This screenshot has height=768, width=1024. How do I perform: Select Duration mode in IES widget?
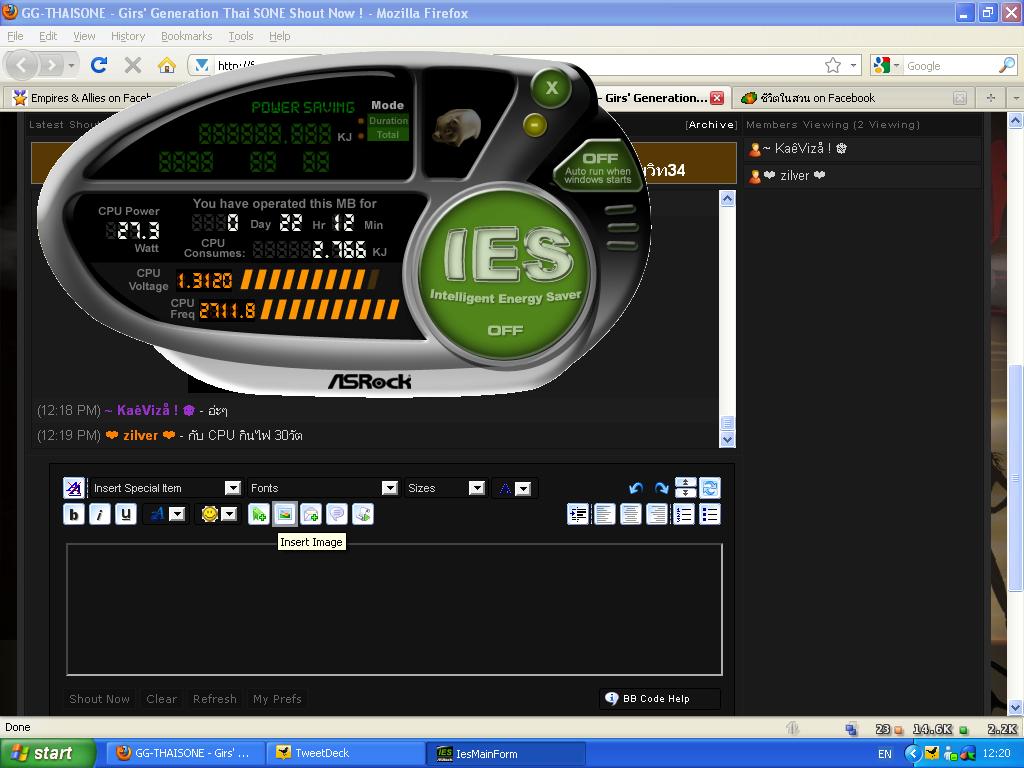click(387, 121)
